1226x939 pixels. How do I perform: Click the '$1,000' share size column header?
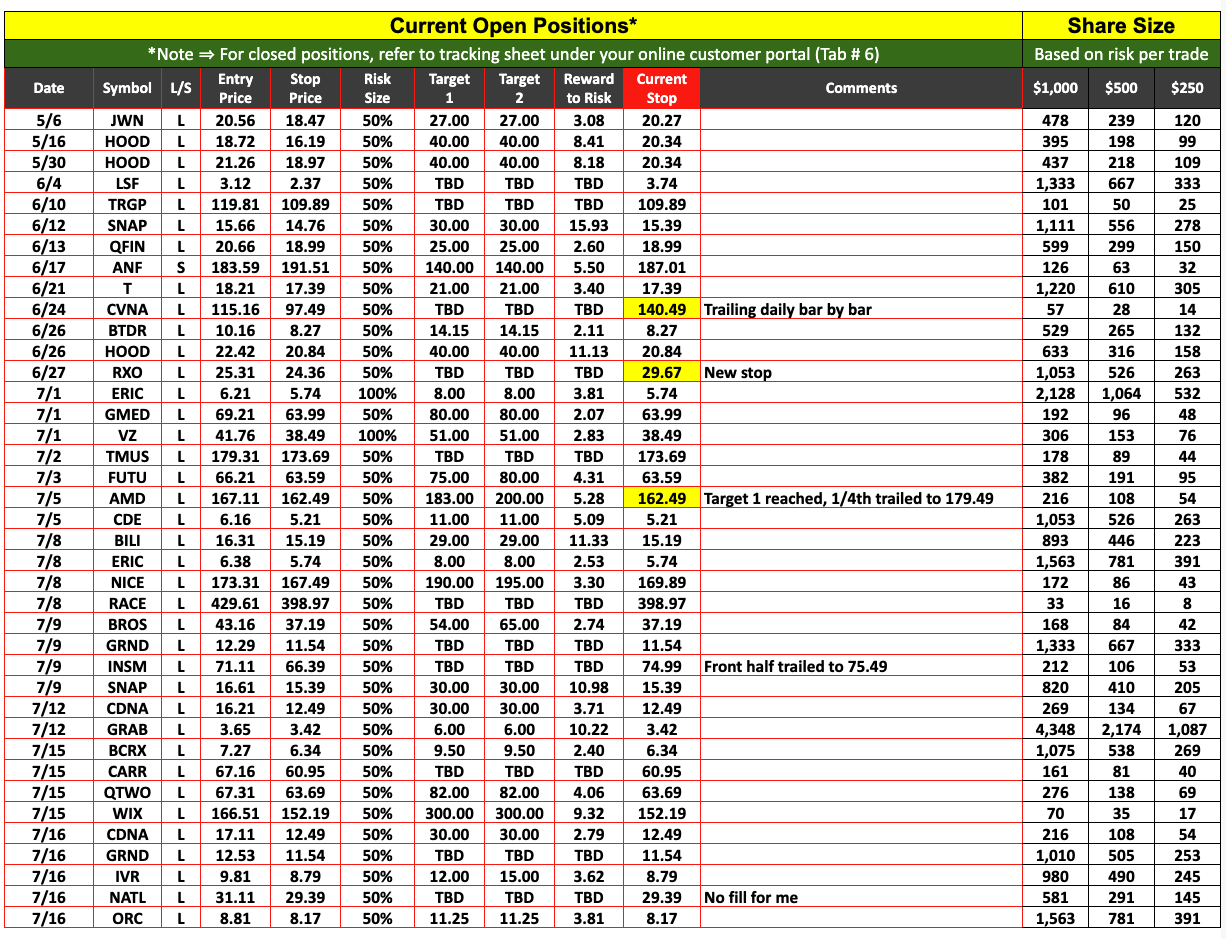pos(1055,88)
